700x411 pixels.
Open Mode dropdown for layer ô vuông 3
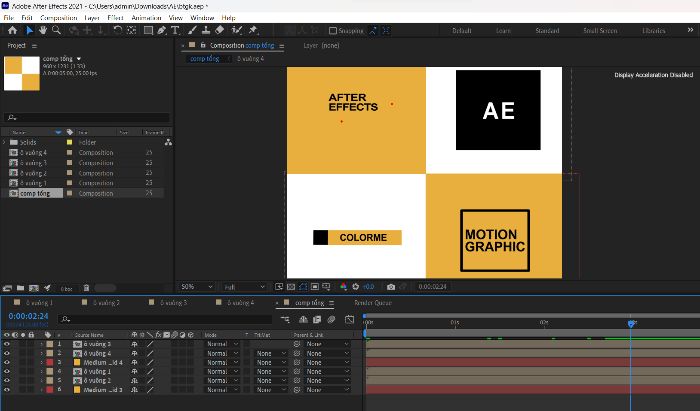click(x=222, y=344)
